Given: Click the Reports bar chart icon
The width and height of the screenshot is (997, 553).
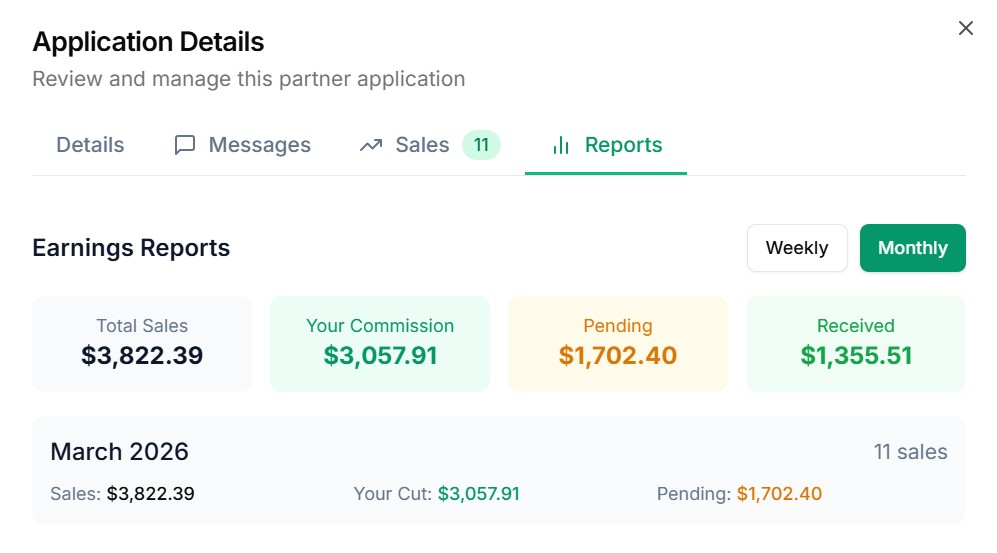Looking at the screenshot, I should click(561, 145).
